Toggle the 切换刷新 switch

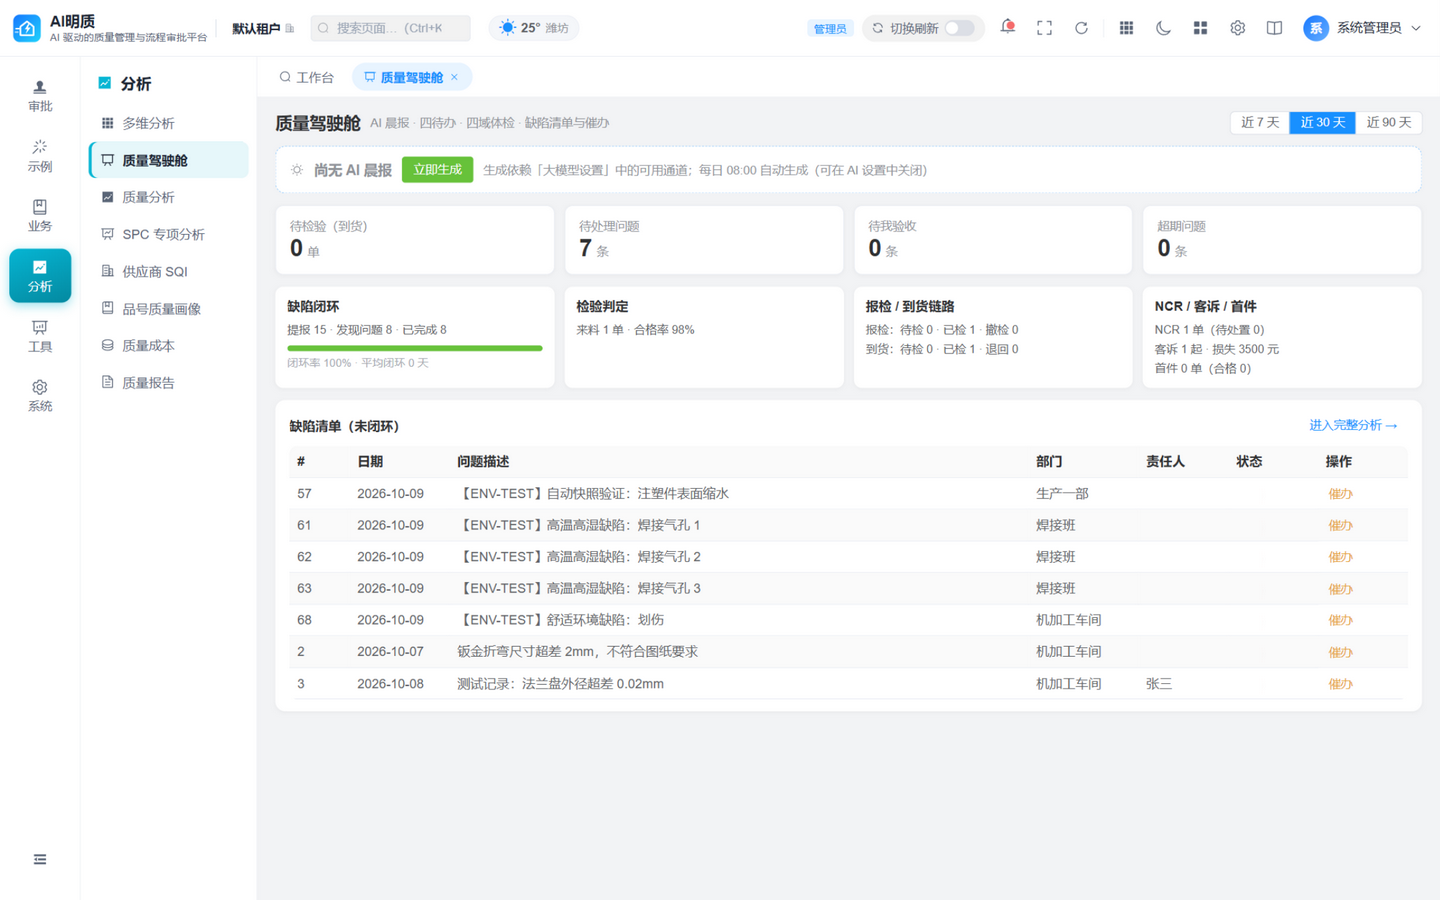[960, 28]
